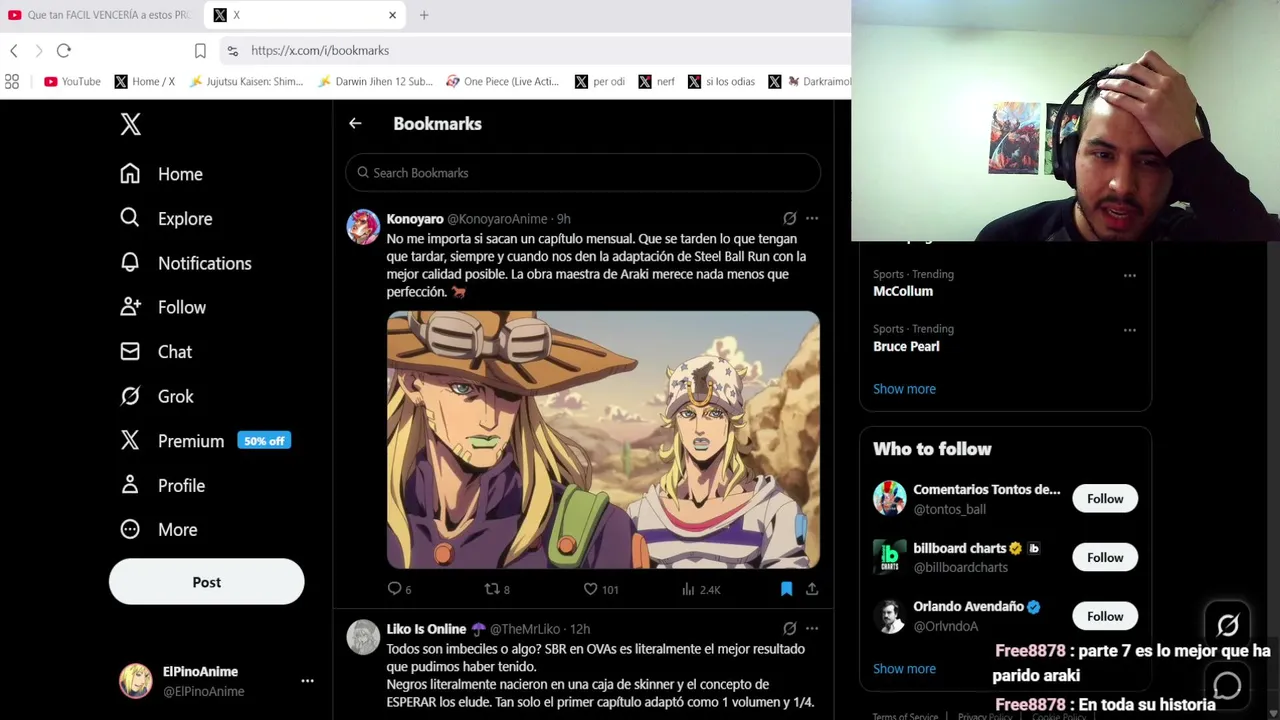View analytics of Konoyaro post
Image resolution: width=1280 pixels, height=720 pixels.
coord(701,589)
